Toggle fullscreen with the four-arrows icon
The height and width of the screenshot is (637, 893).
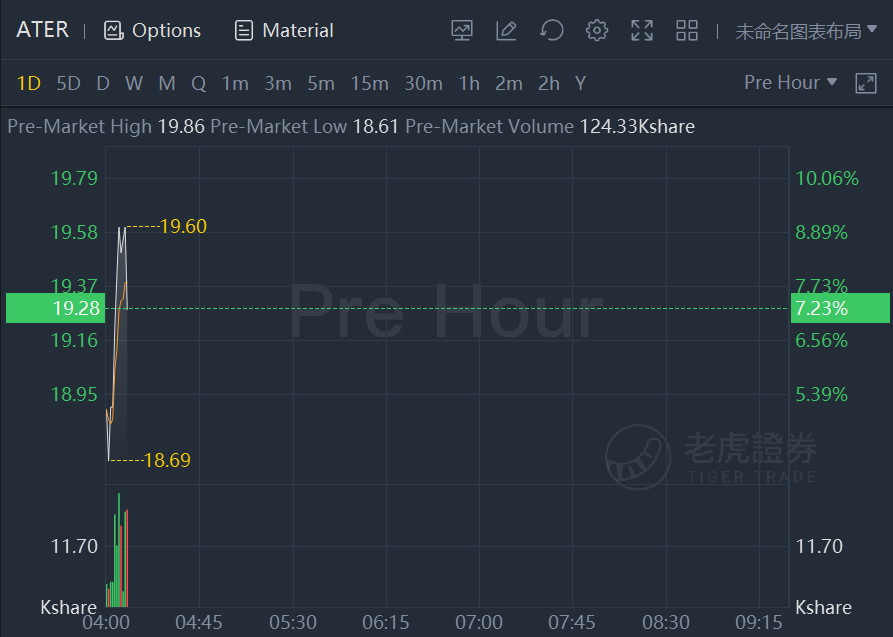pos(642,31)
